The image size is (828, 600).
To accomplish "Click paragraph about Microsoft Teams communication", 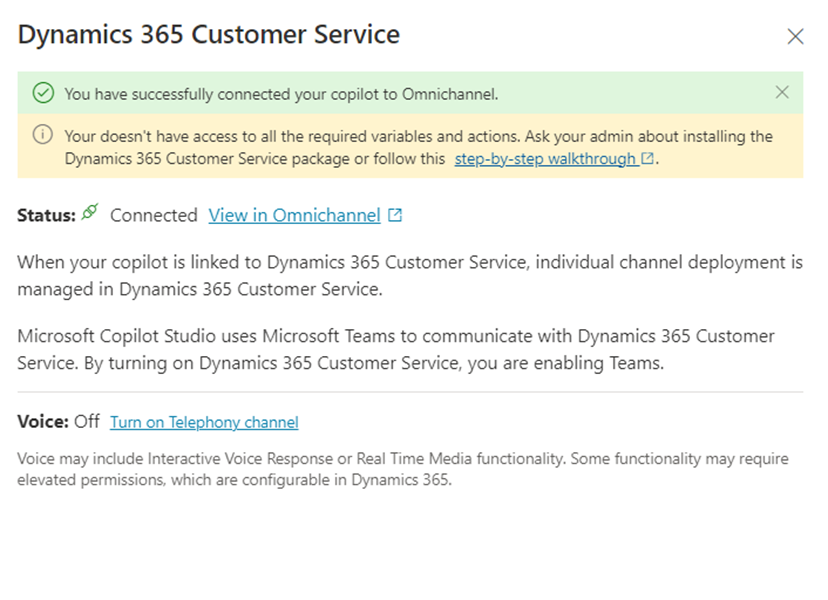I will [x=395, y=349].
